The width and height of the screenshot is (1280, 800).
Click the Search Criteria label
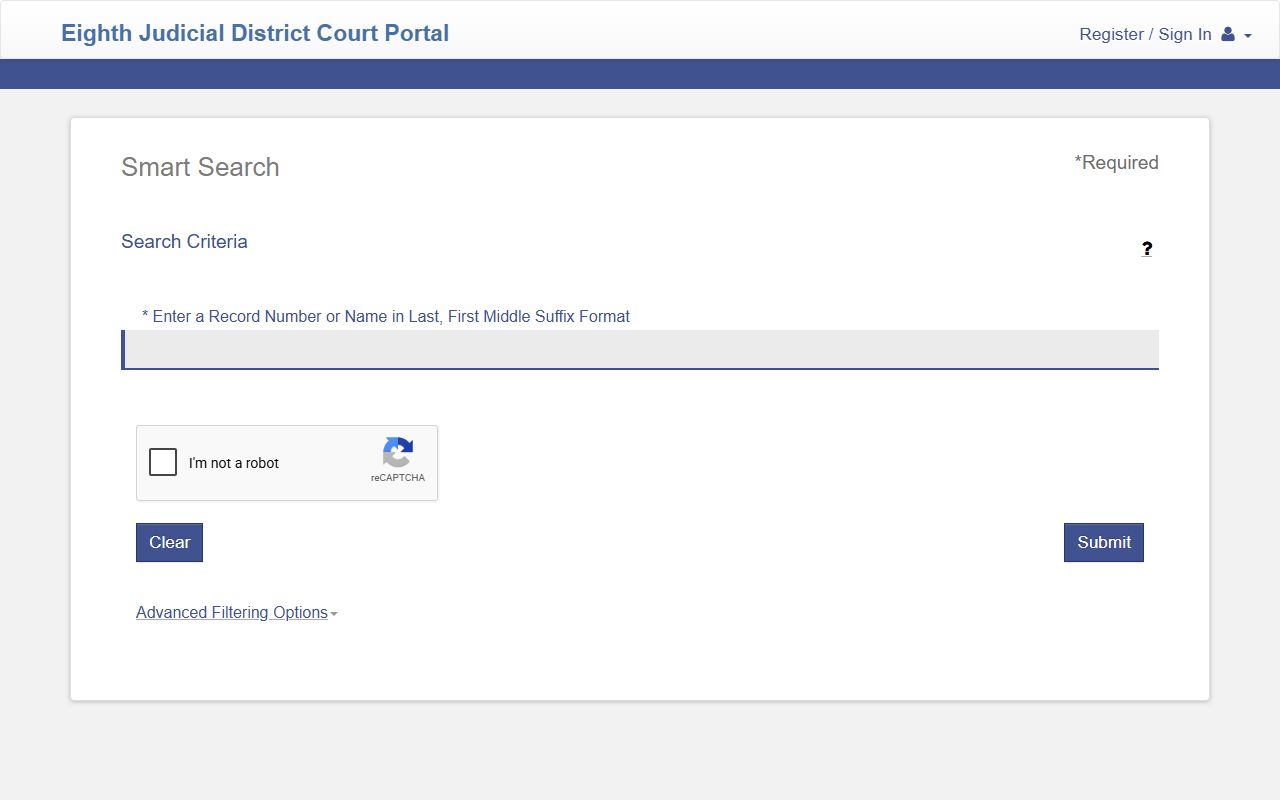click(184, 241)
